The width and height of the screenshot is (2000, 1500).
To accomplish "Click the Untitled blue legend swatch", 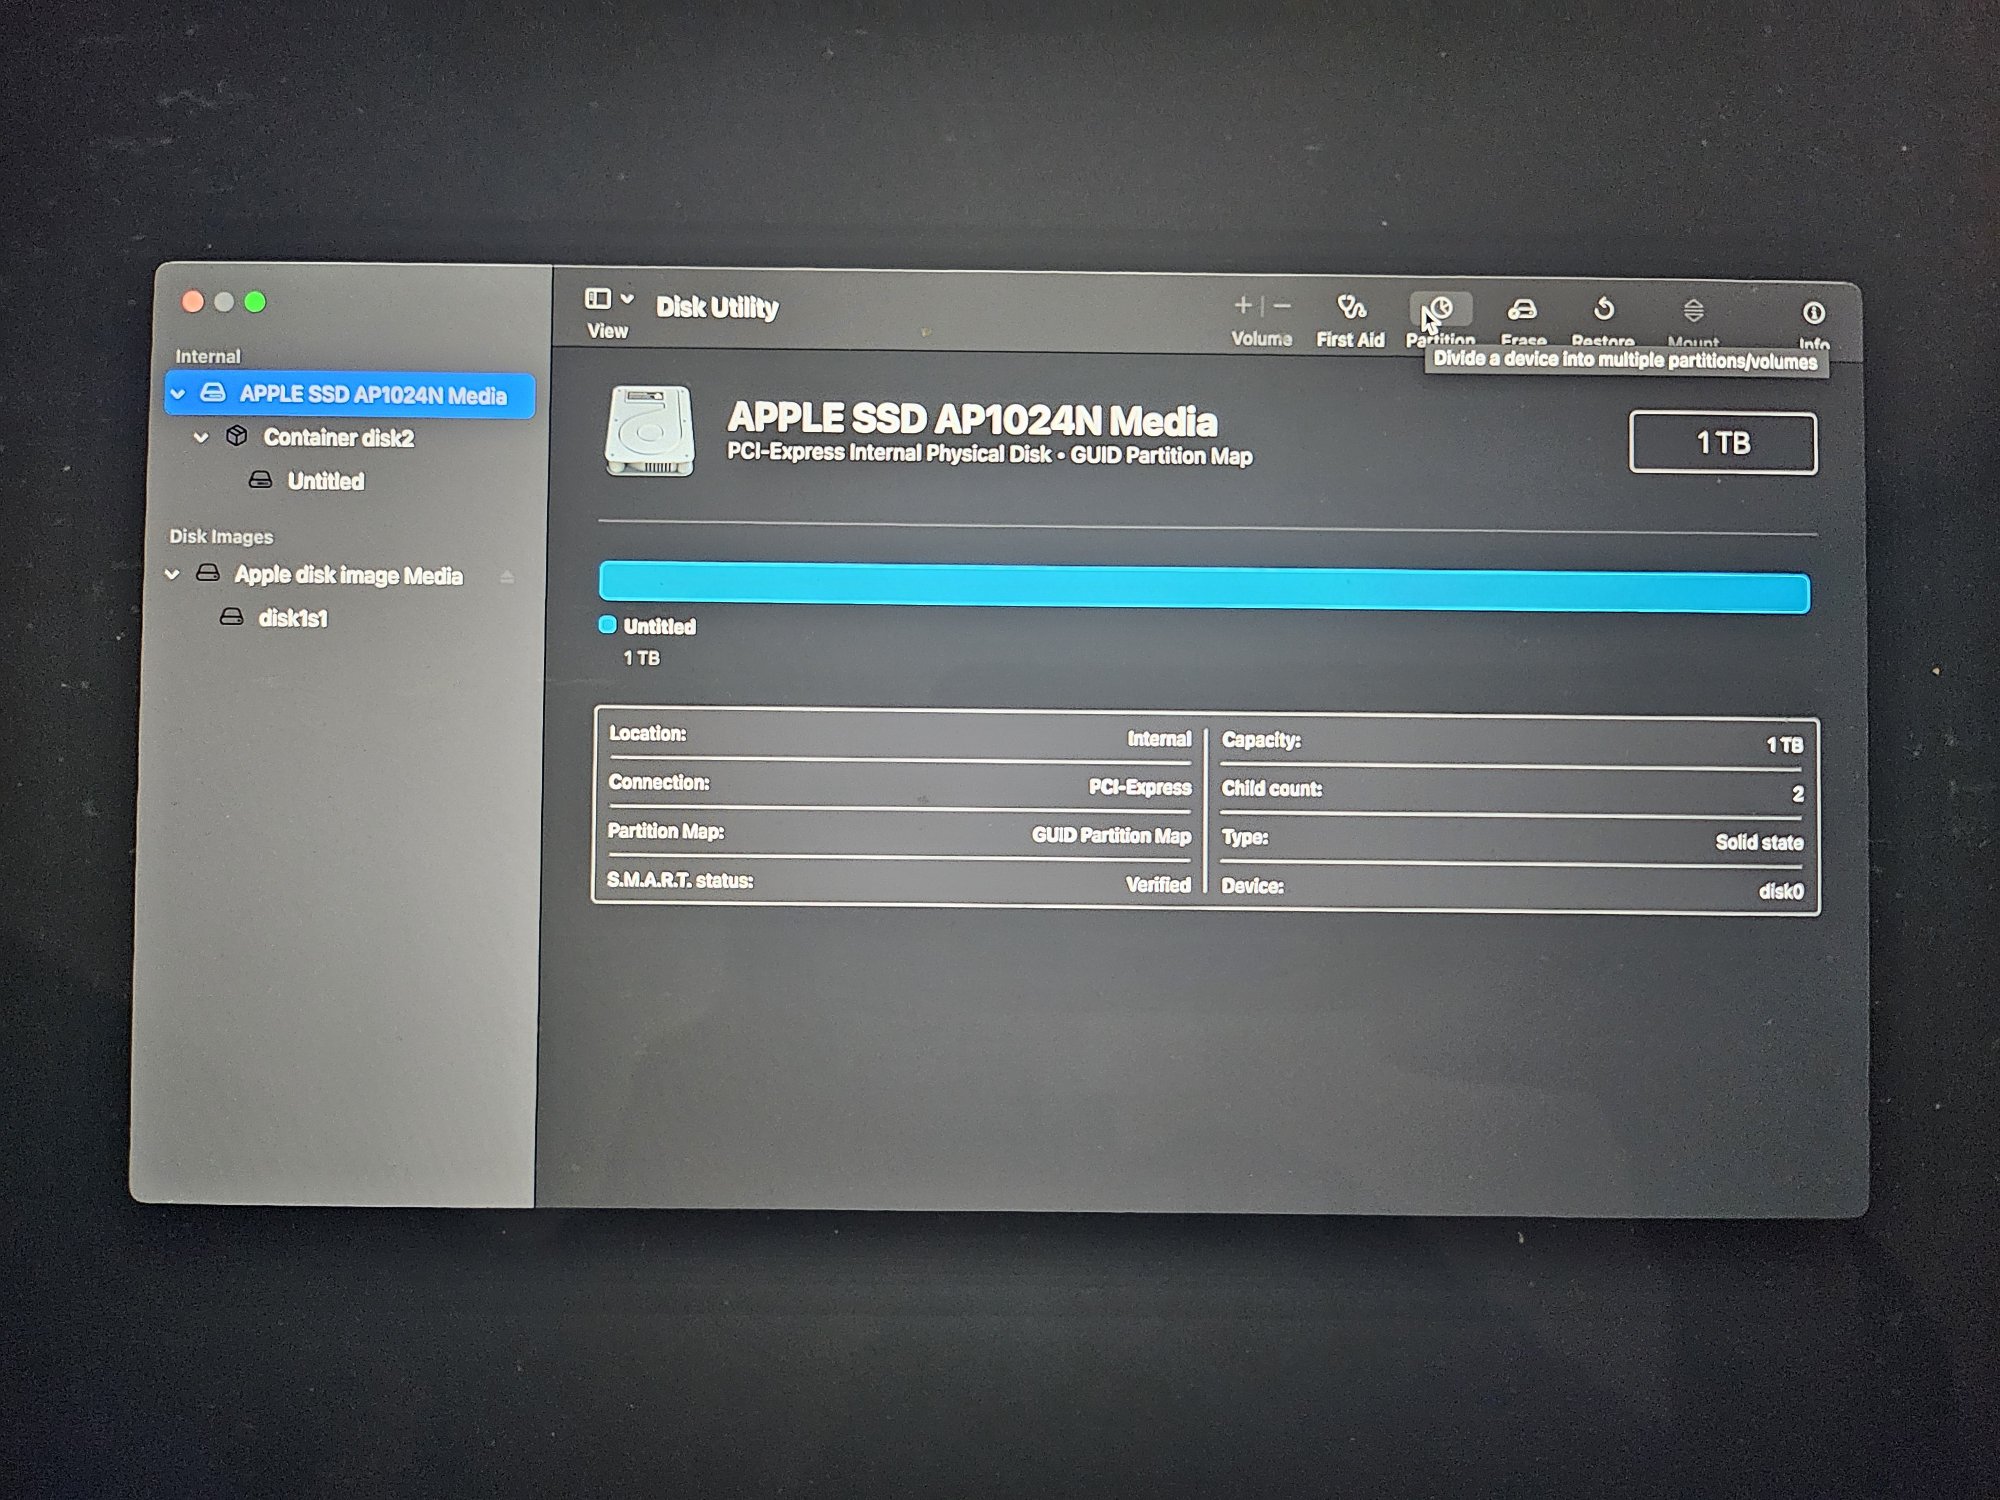I will tap(607, 625).
